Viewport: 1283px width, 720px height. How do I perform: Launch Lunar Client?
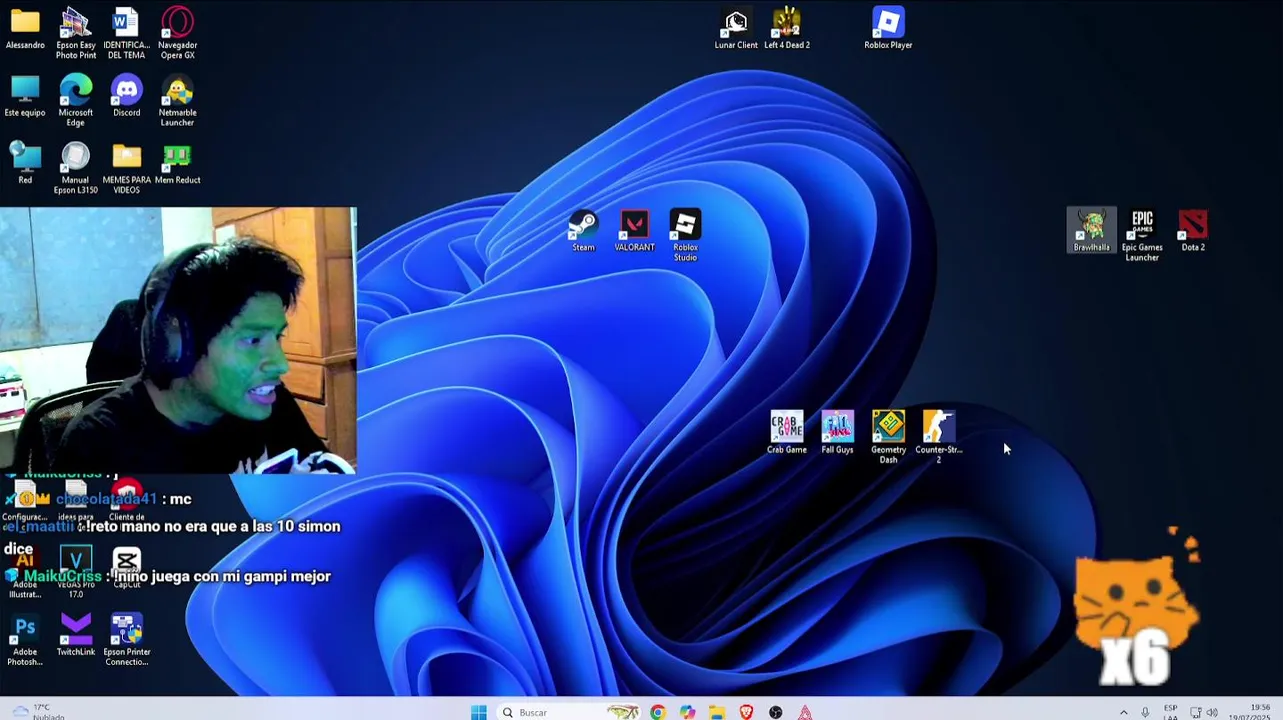coord(736,28)
